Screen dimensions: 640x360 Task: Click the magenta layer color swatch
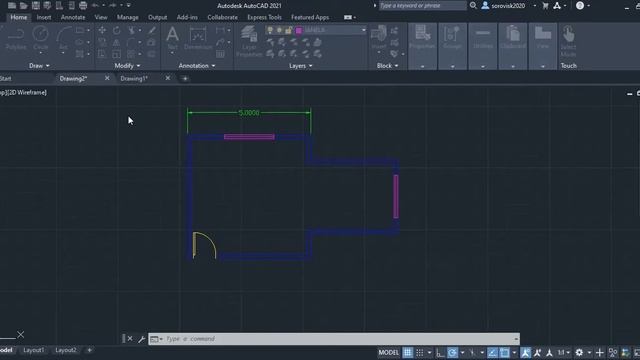299,30
